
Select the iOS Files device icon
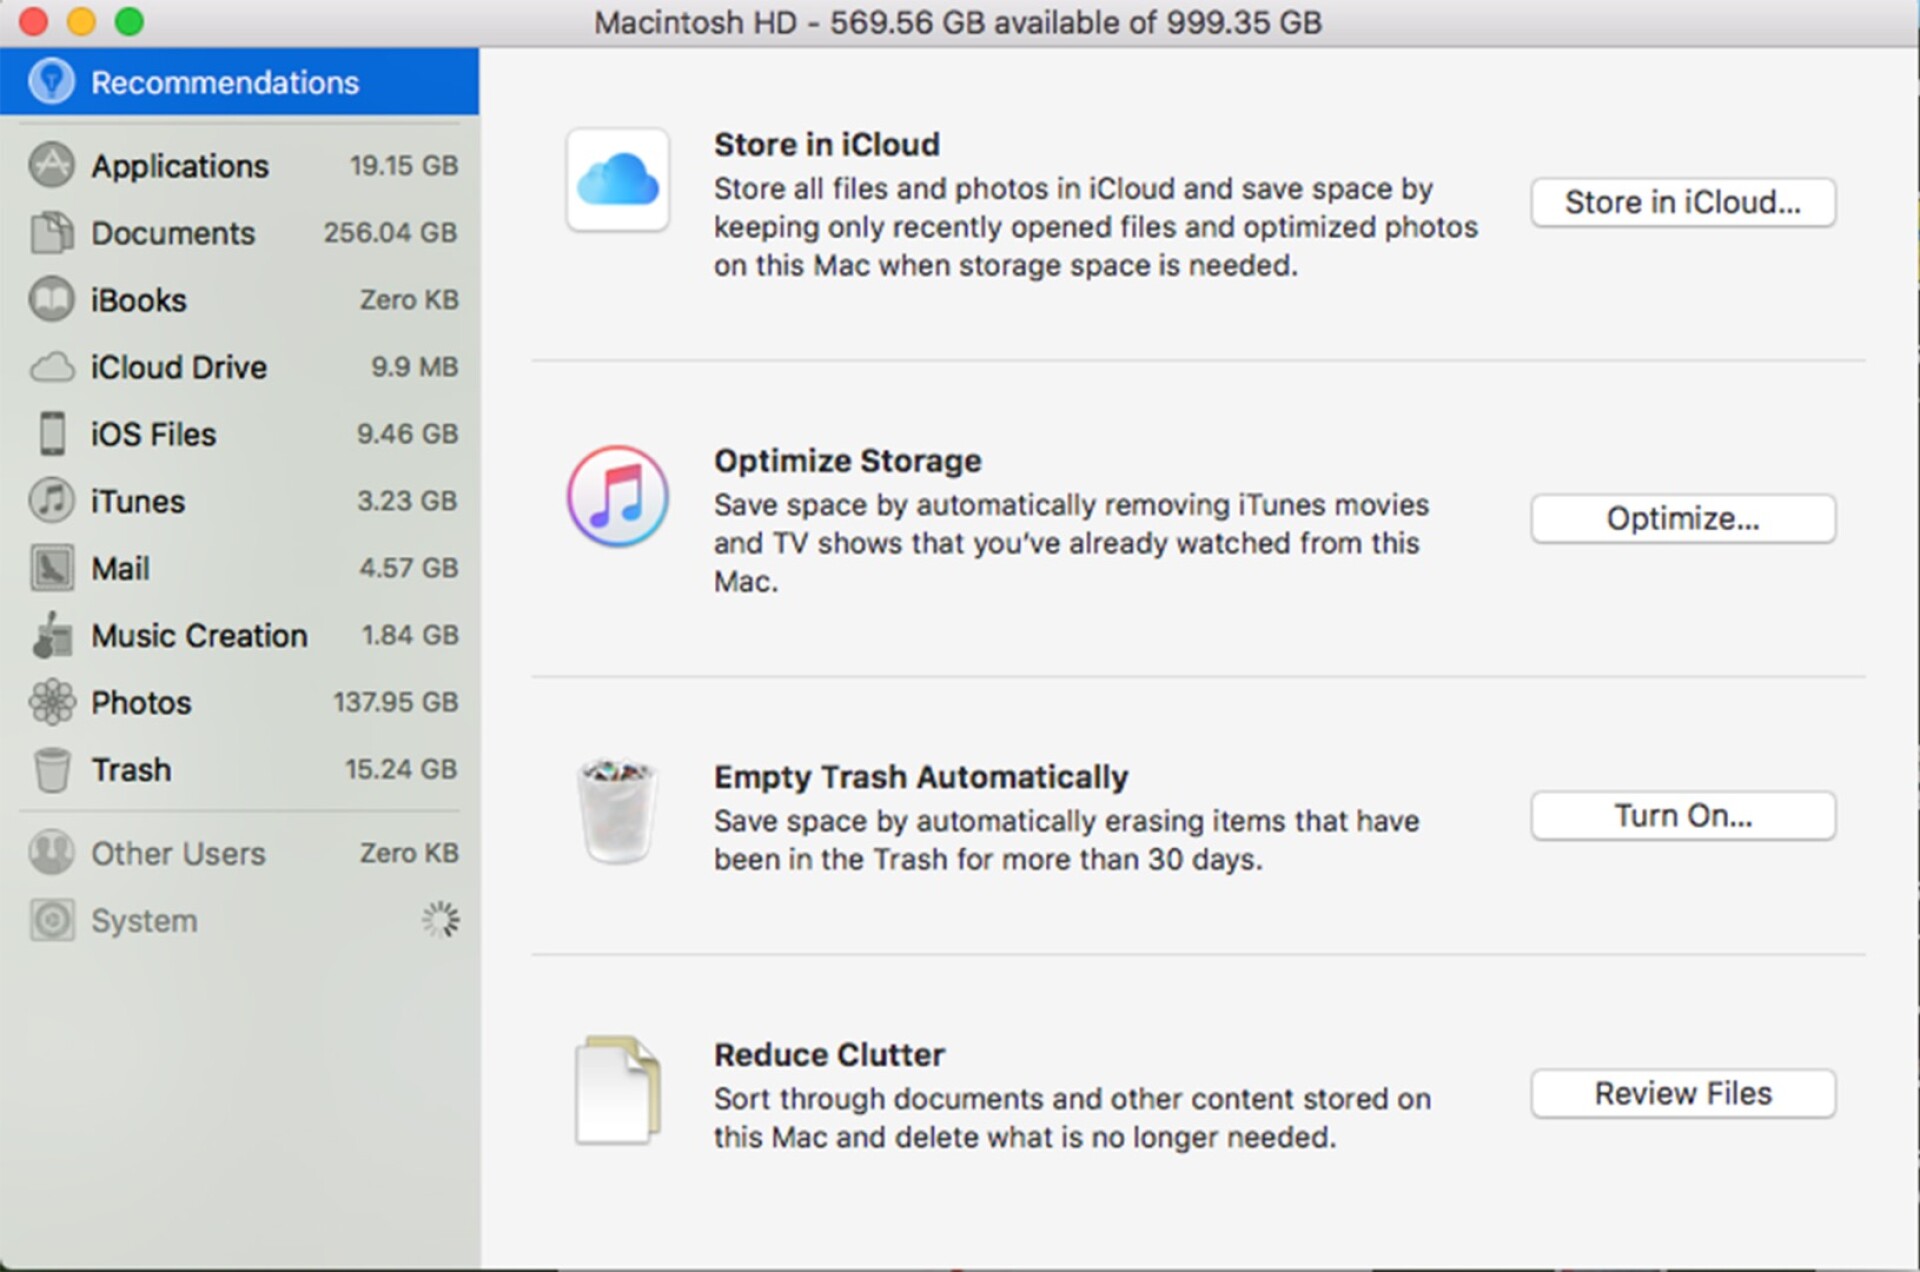tap(50, 433)
